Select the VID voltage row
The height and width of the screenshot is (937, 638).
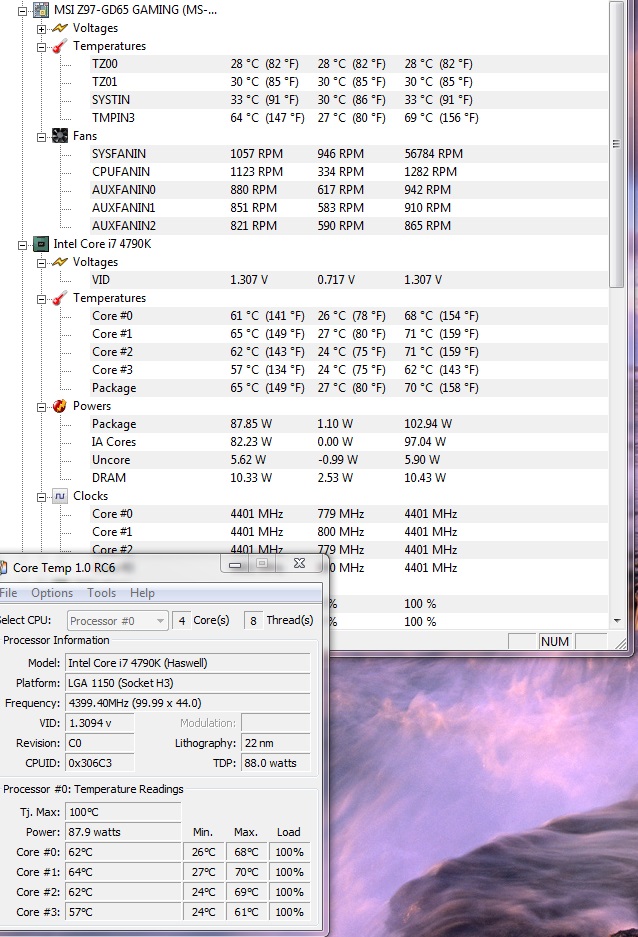click(x=348, y=280)
